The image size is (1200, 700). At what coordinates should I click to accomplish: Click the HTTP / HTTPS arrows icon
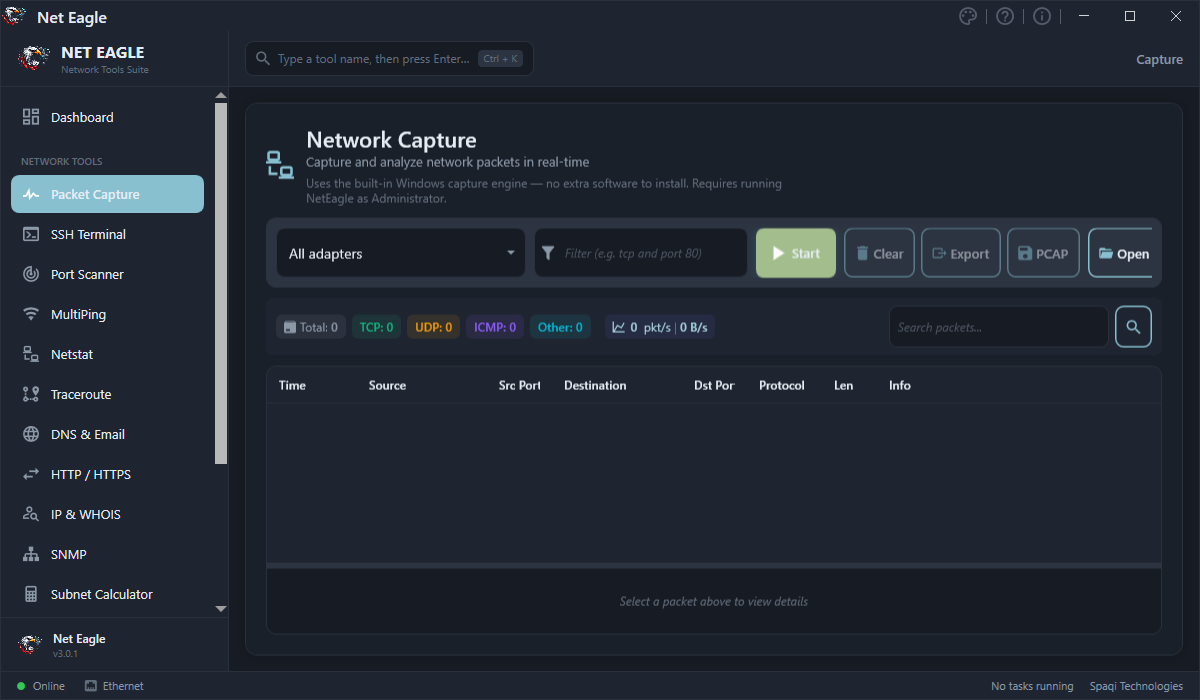[x=31, y=474]
